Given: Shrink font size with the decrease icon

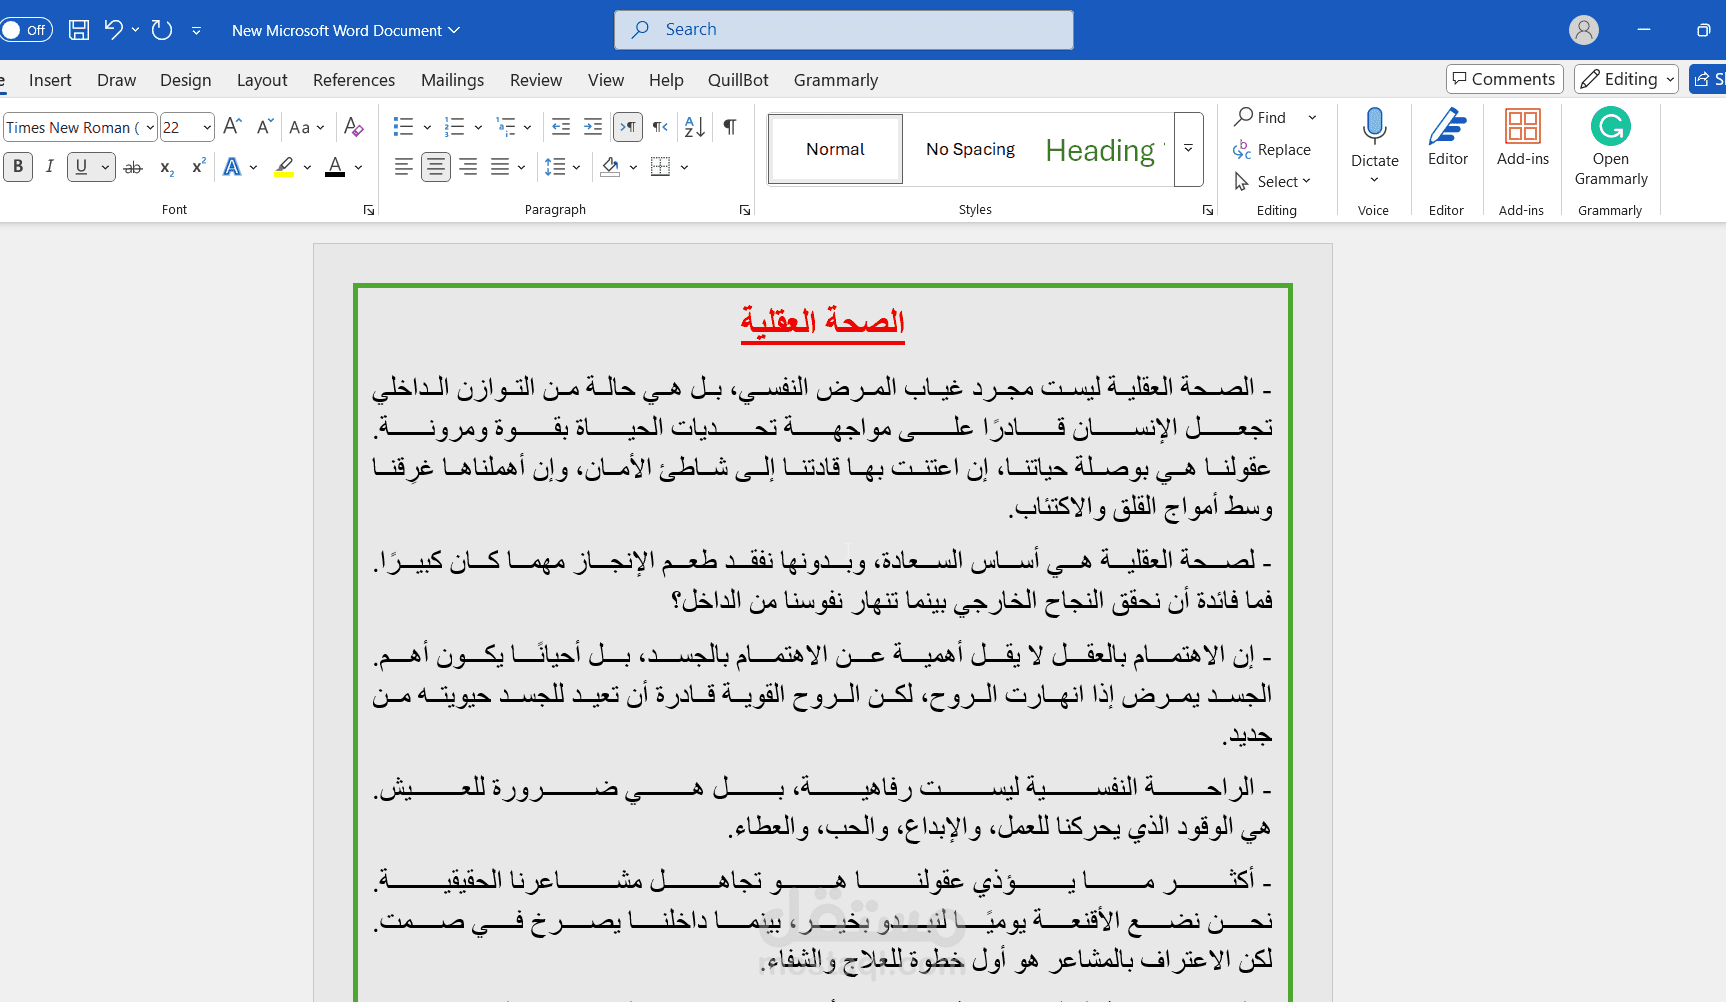Looking at the screenshot, I should click(264, 126).
